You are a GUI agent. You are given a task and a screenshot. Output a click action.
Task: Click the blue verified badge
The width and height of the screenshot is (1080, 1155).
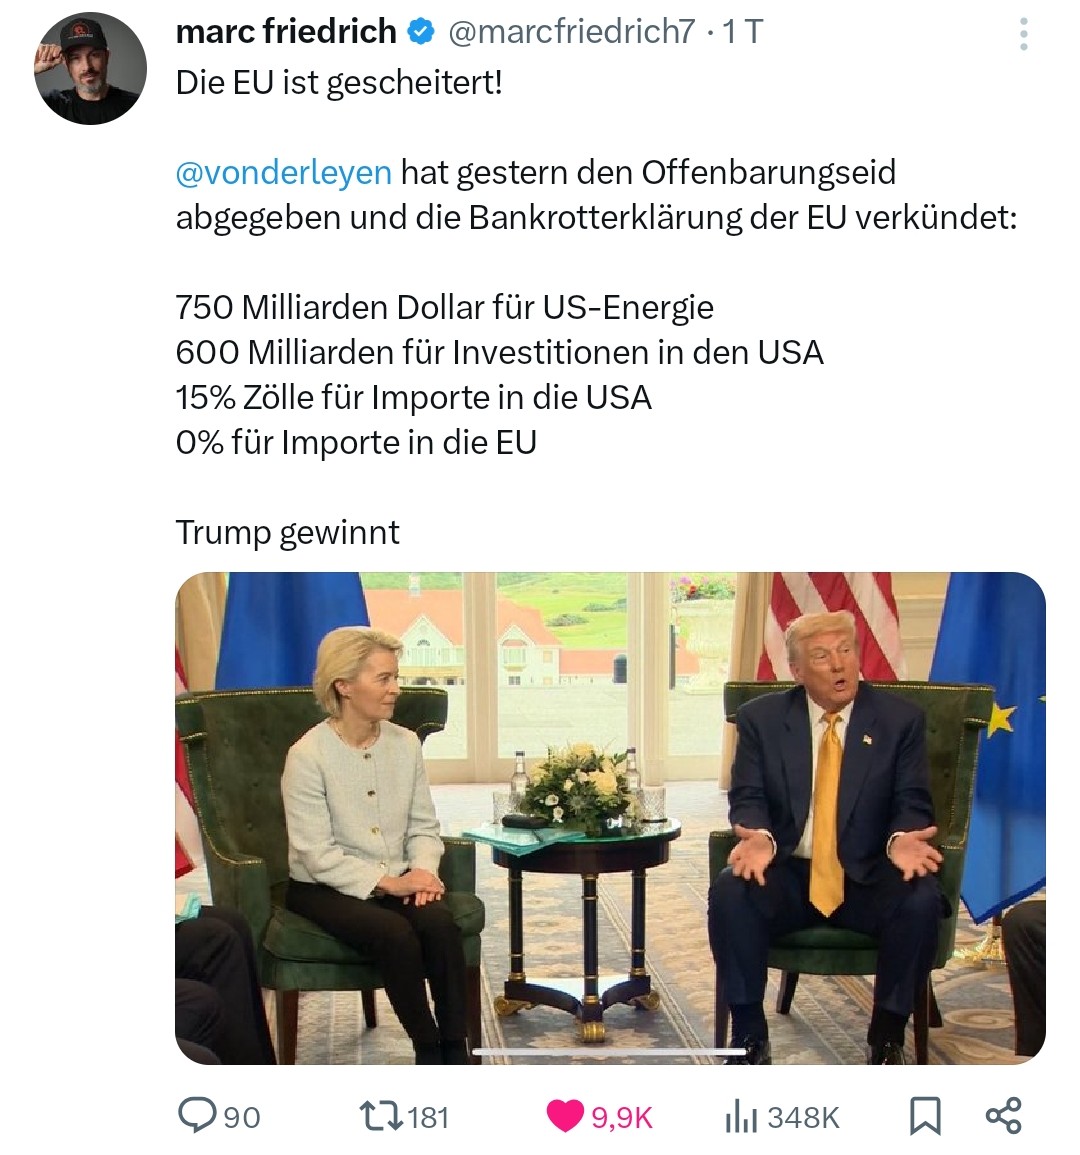pos(421,32)
